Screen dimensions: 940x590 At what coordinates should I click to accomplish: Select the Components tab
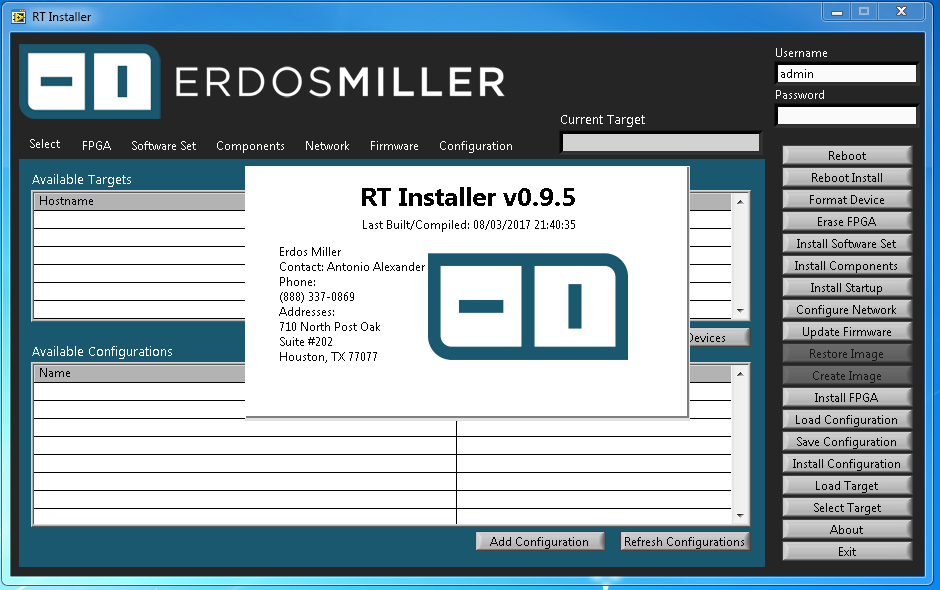click(x=250, y=146)
